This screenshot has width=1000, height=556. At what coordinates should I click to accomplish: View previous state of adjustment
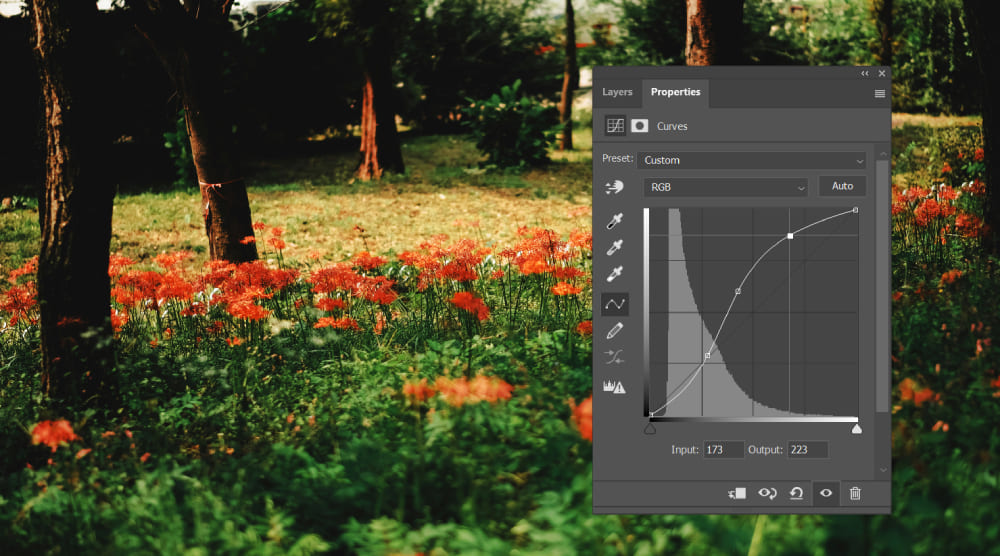tap(767, 494)
